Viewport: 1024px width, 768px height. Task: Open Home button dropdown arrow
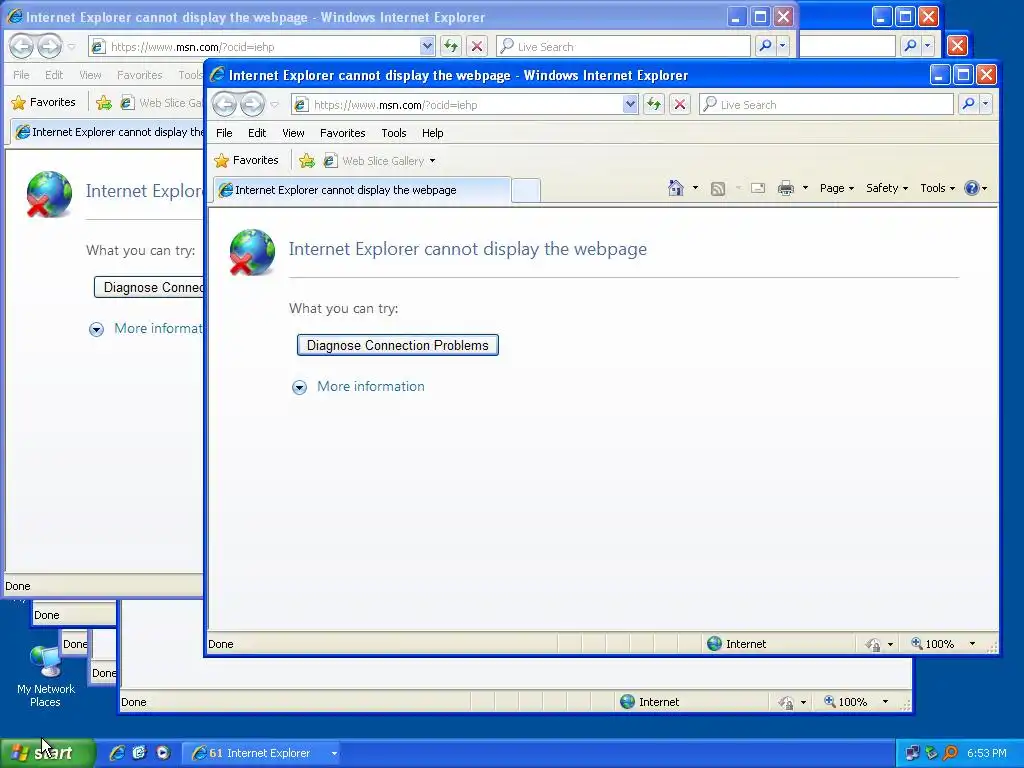tap(696, 188)
